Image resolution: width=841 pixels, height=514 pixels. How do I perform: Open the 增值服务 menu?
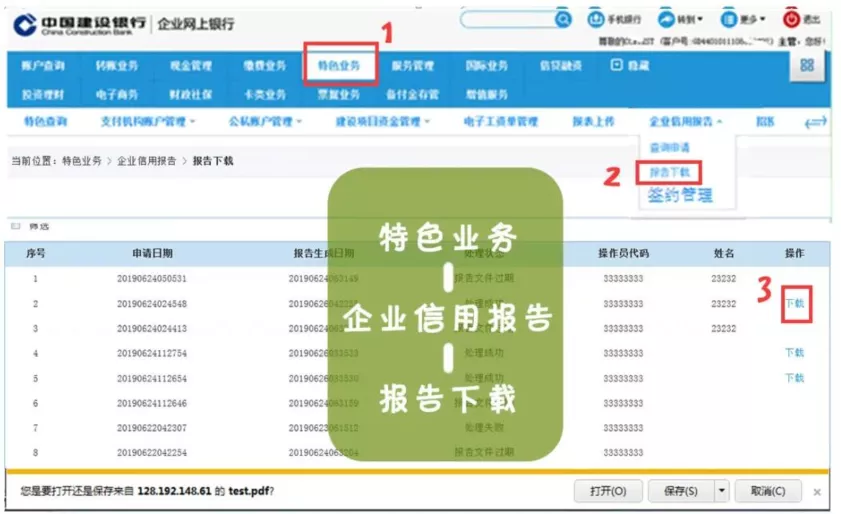click(486, 95)
